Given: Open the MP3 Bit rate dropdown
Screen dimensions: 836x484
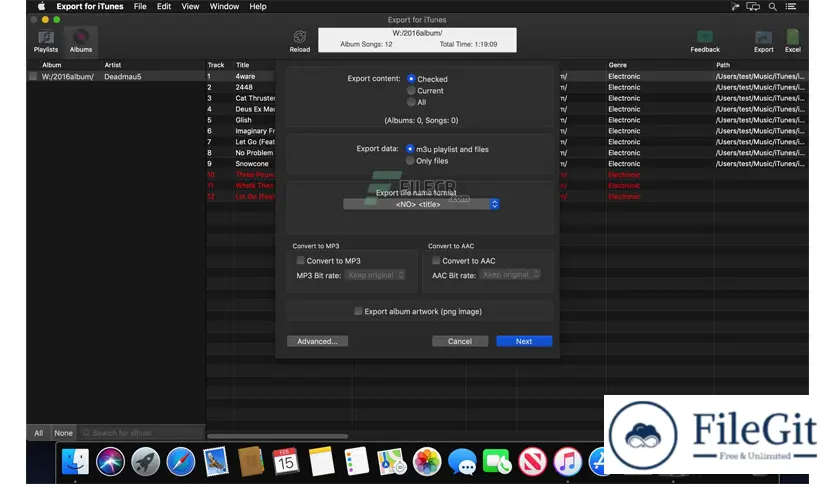Looking at the screenshot, I should (376, 275).
